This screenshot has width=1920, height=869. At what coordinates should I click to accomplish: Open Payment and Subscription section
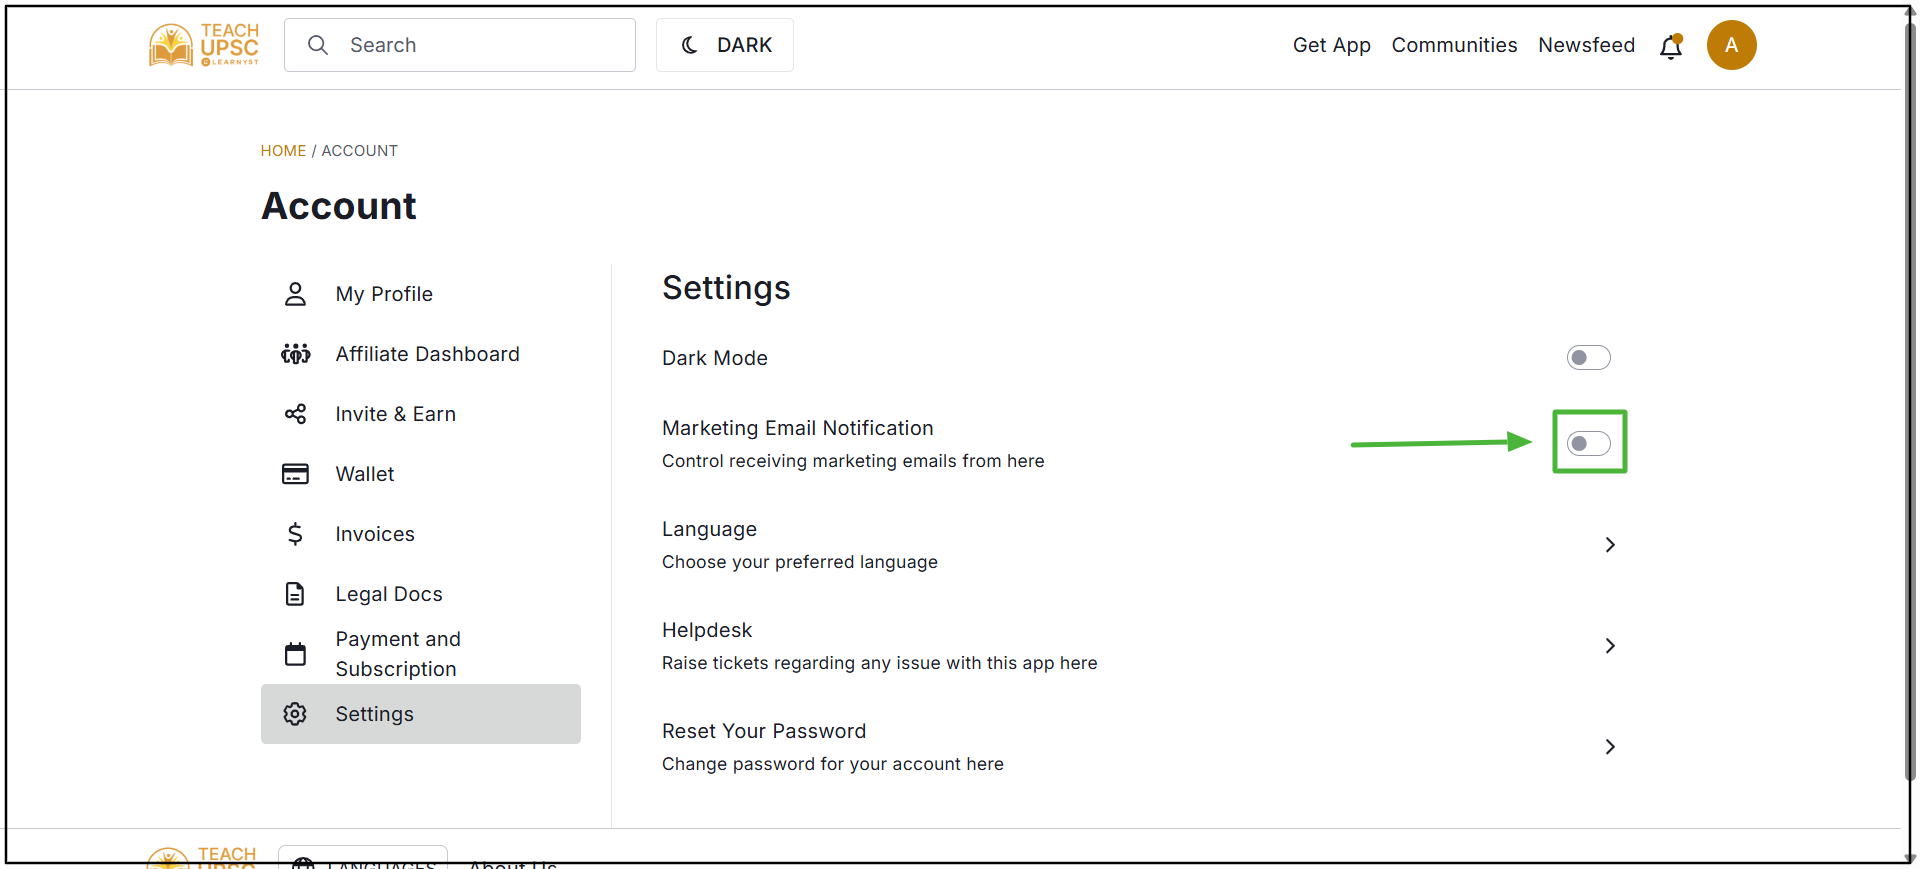point(421,654)
